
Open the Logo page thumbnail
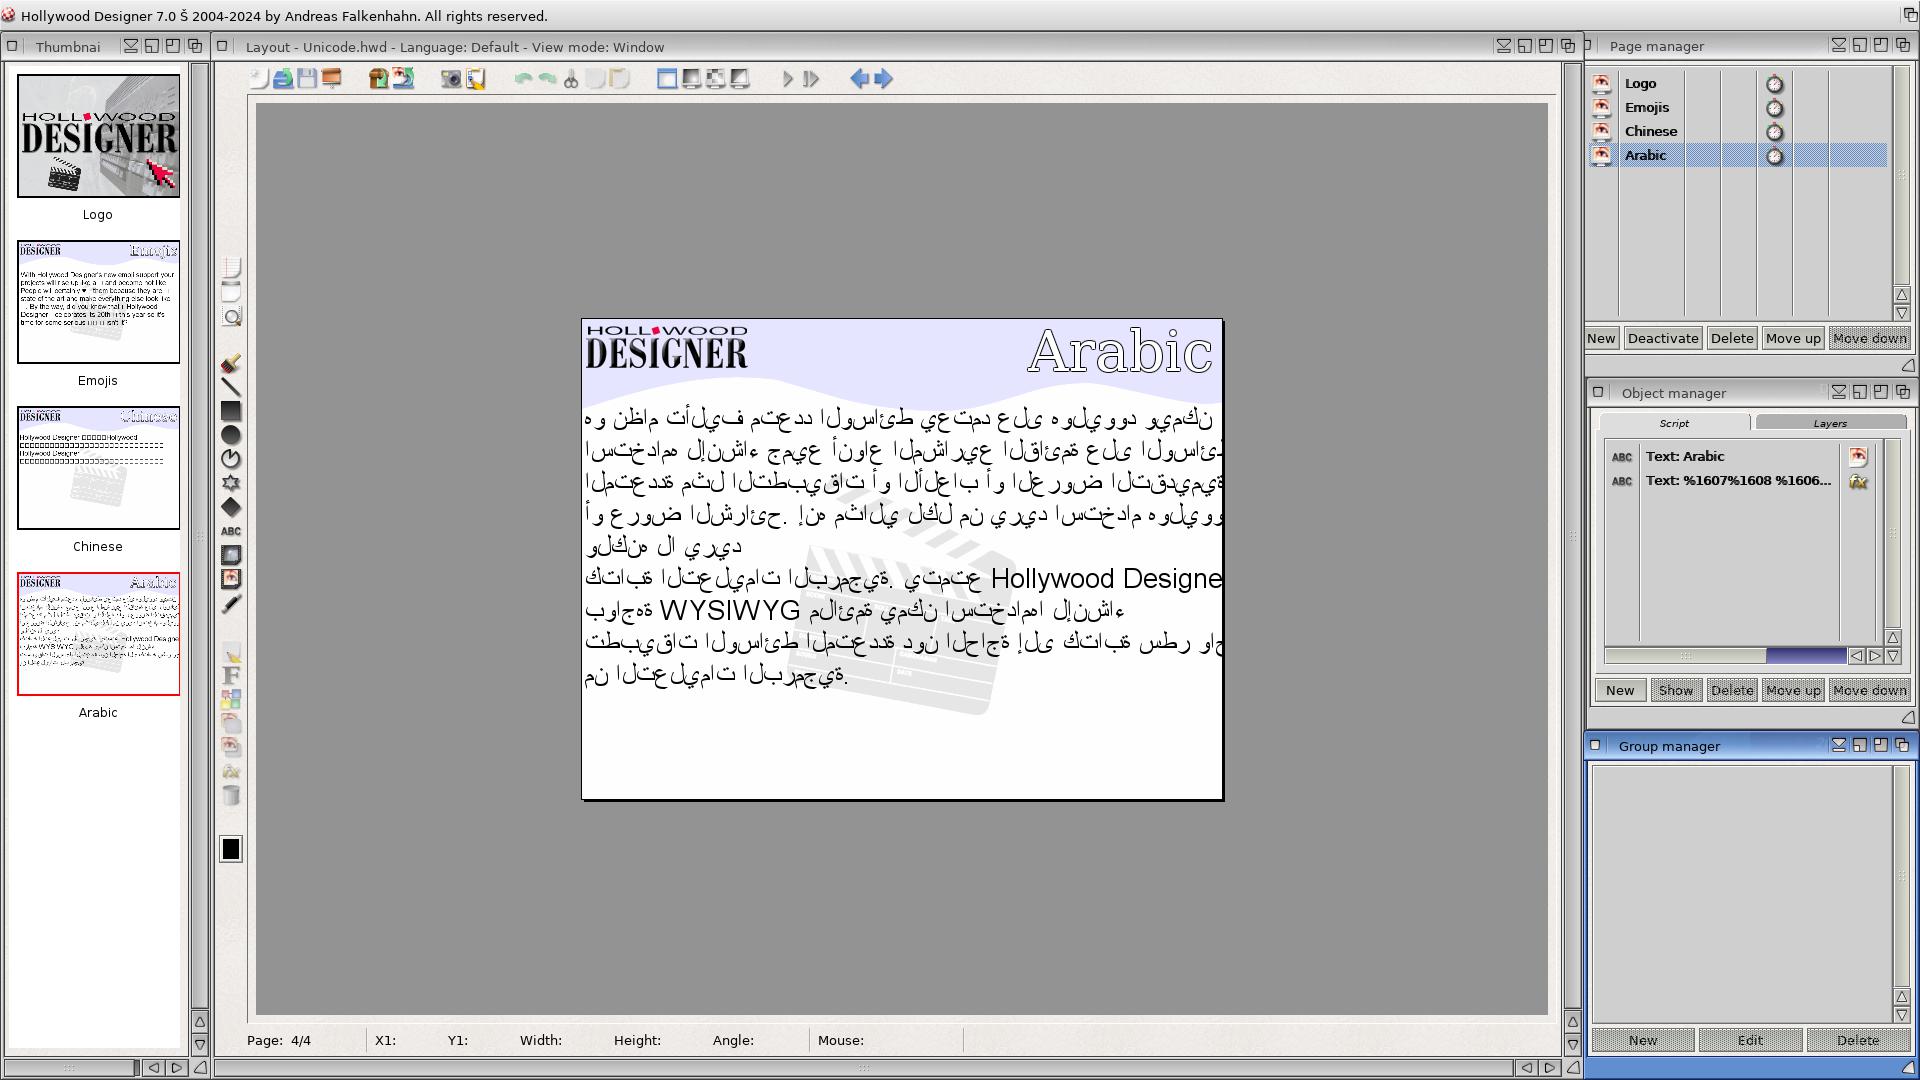pyautogui.click(x=98, y=136)
